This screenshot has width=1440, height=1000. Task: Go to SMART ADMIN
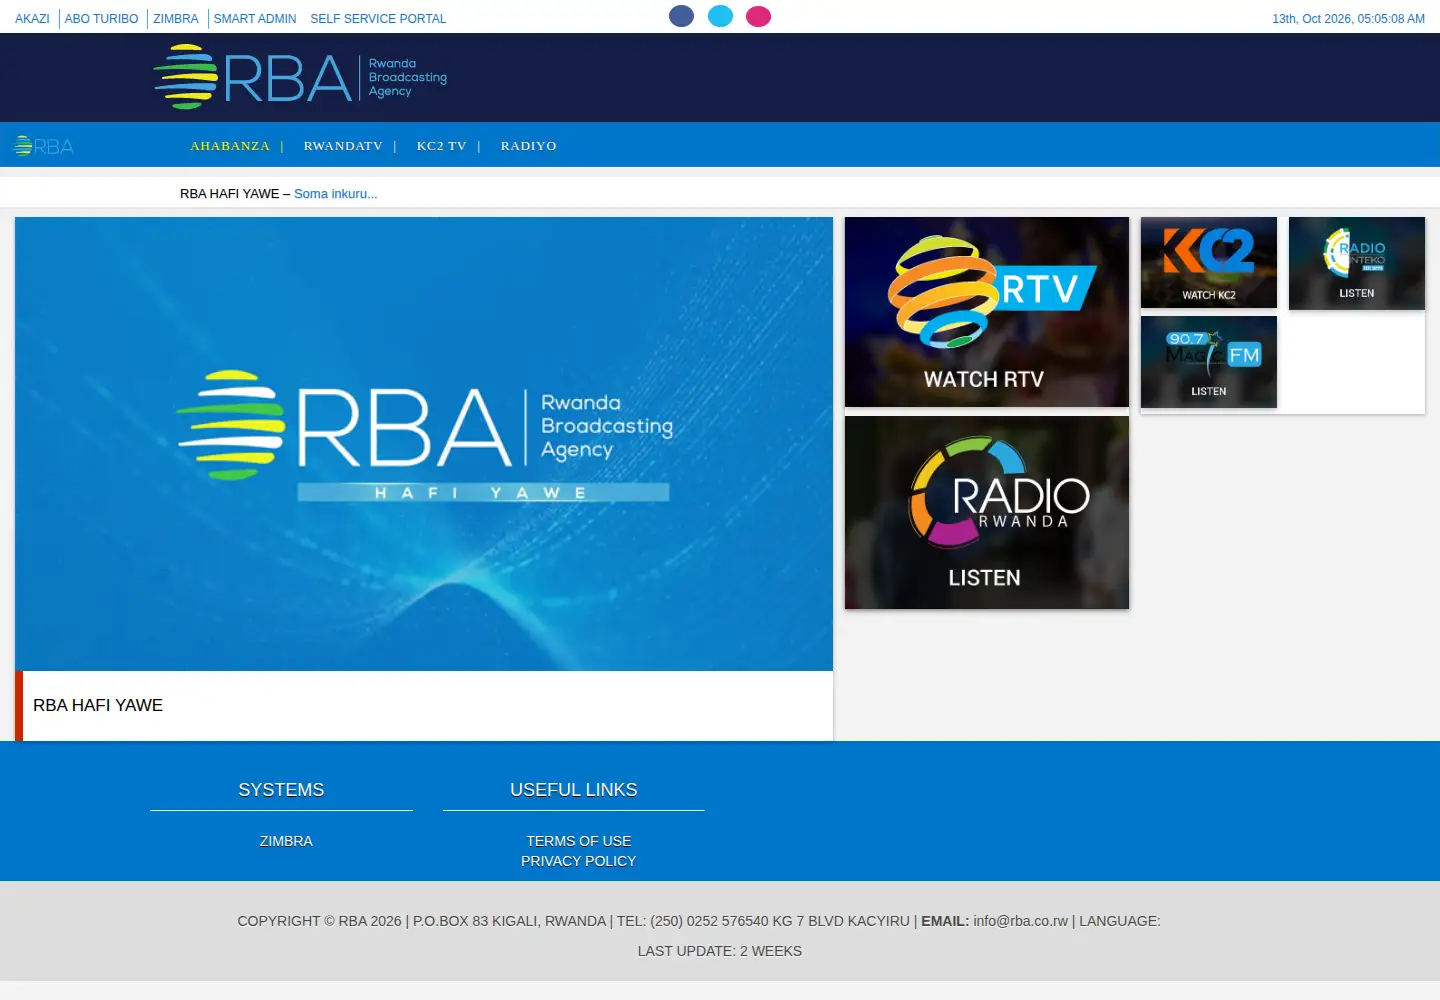(255, 19)
